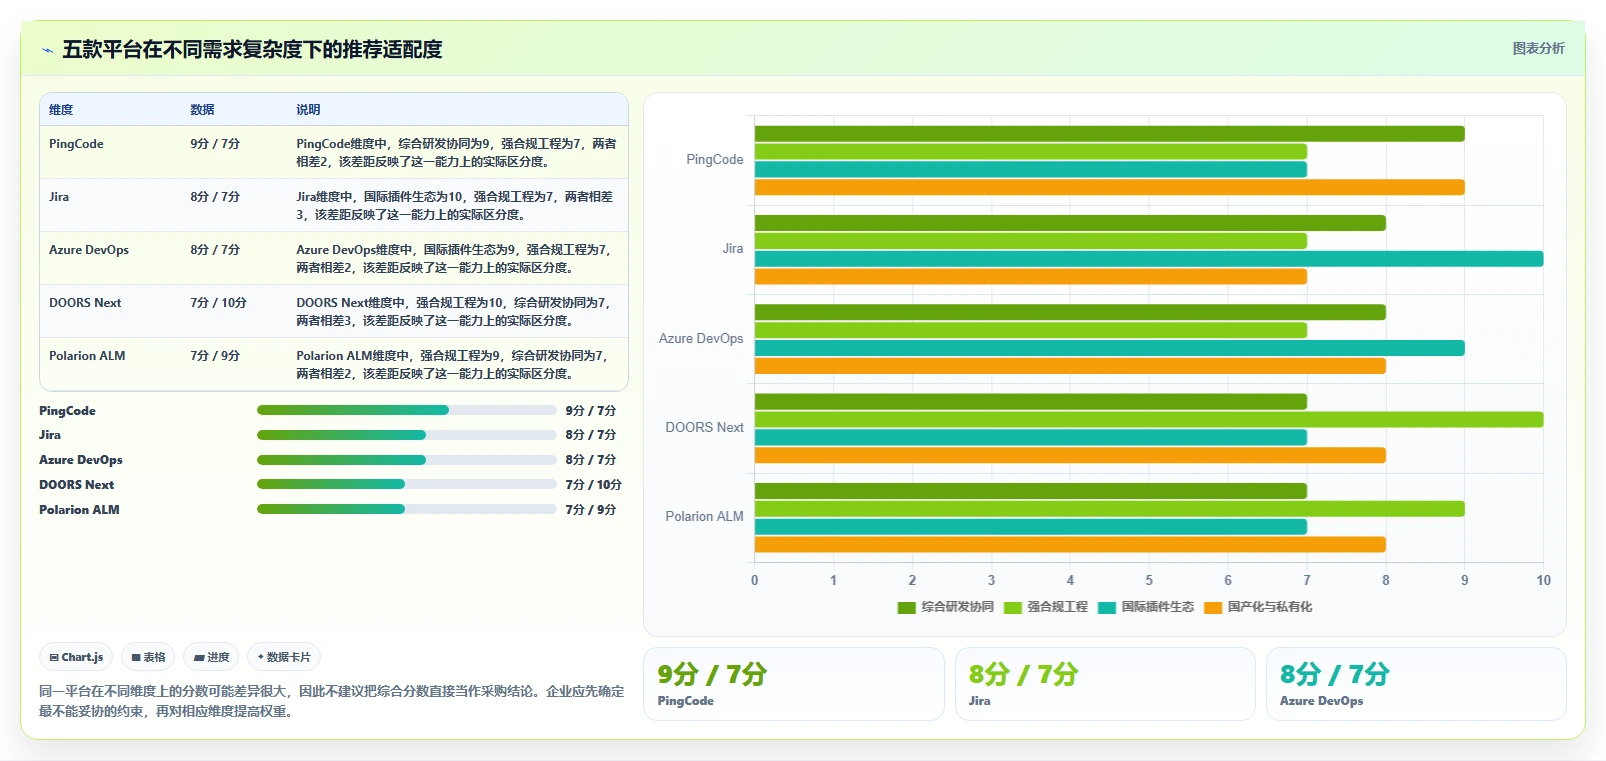Click DOORS Next light-green 强合规工程 bar
Screen dimensions: 1606x761
pyautogui.click(x=1148, y=419)
